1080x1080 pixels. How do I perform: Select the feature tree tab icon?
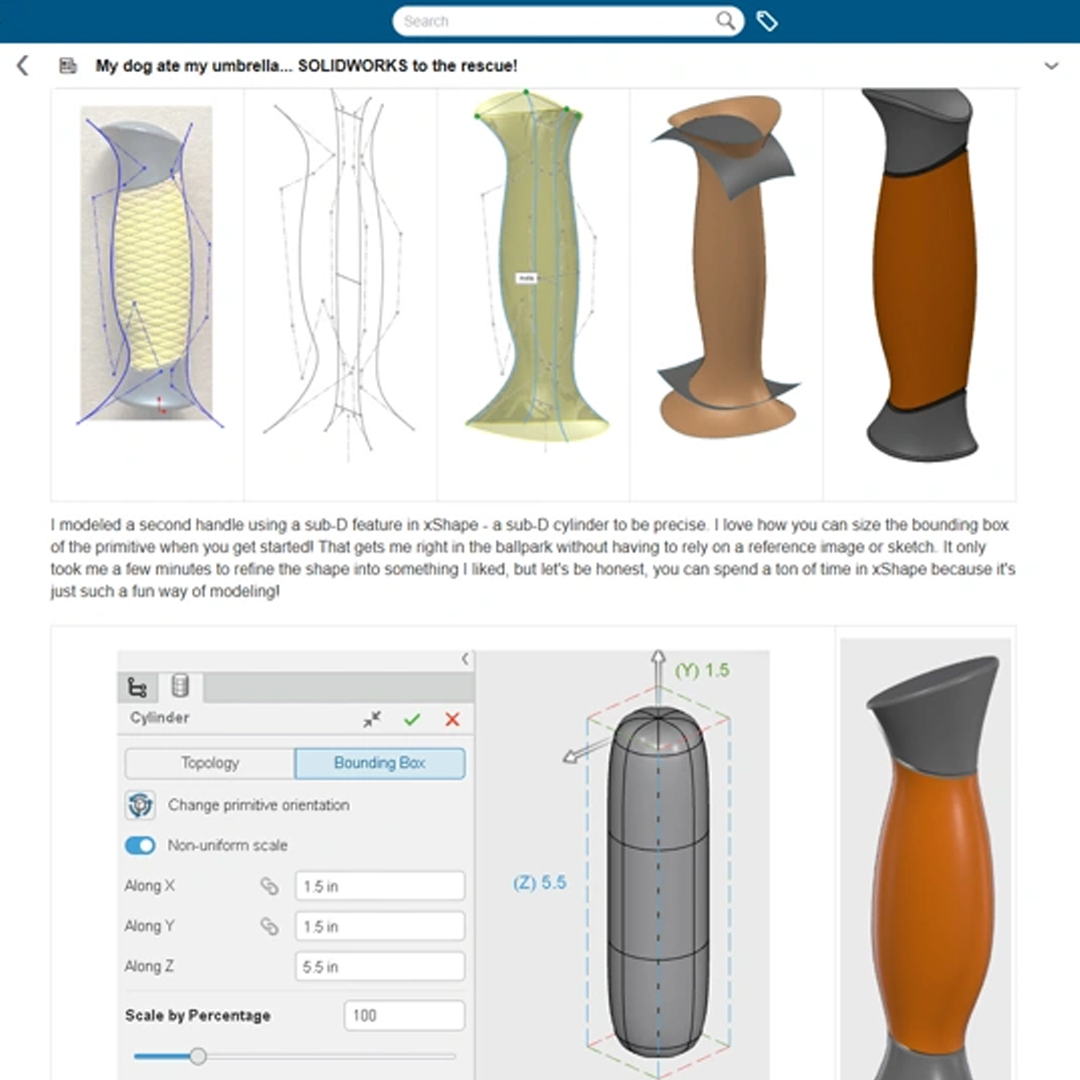138,687
